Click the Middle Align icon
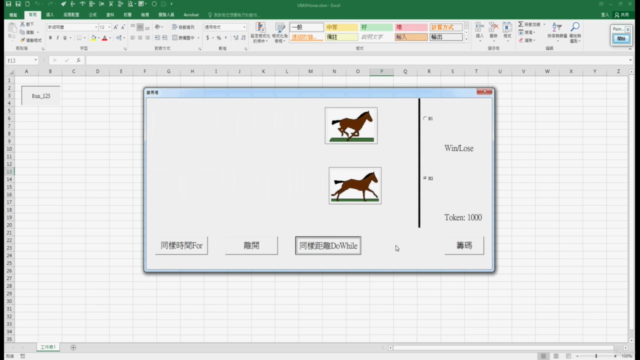640x360 pixels. pos(140,27)
